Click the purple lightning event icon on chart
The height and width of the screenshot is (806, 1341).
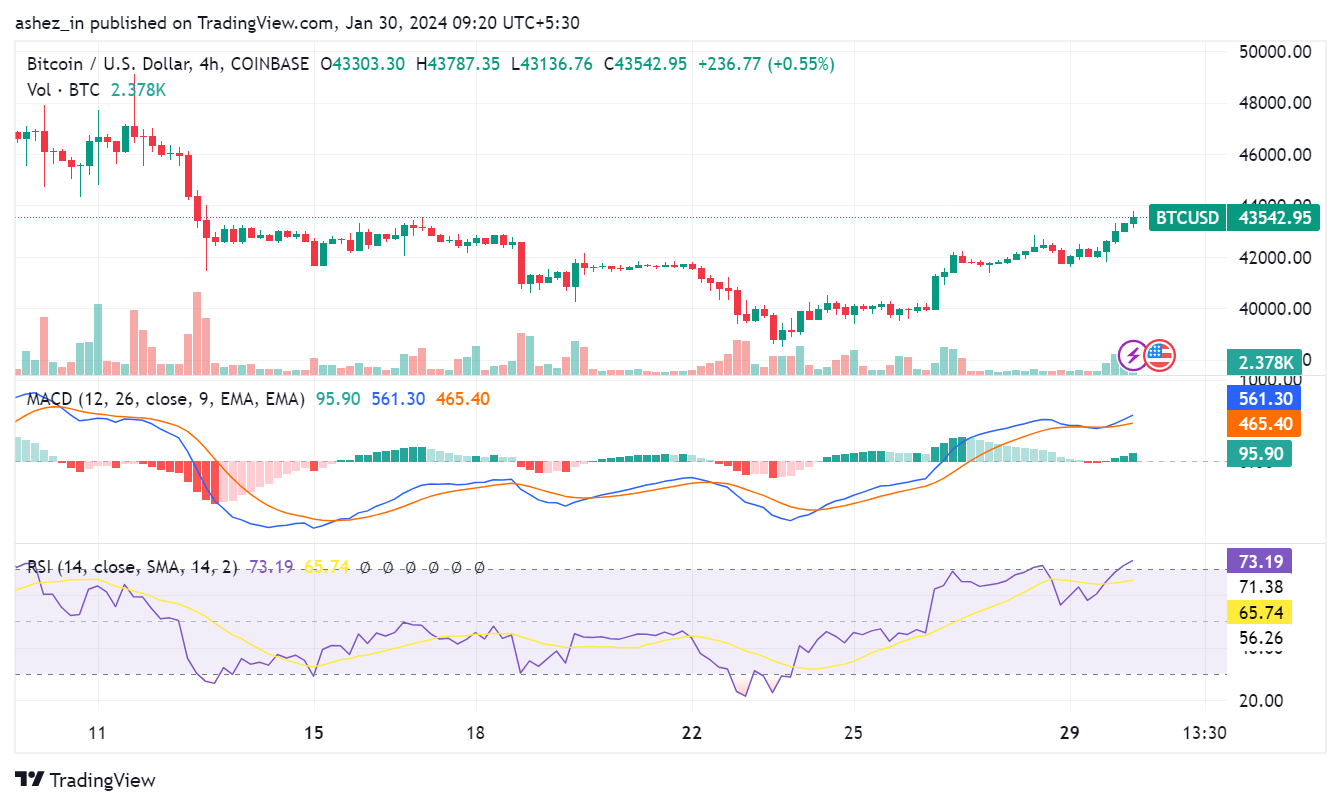[1131, 355]
